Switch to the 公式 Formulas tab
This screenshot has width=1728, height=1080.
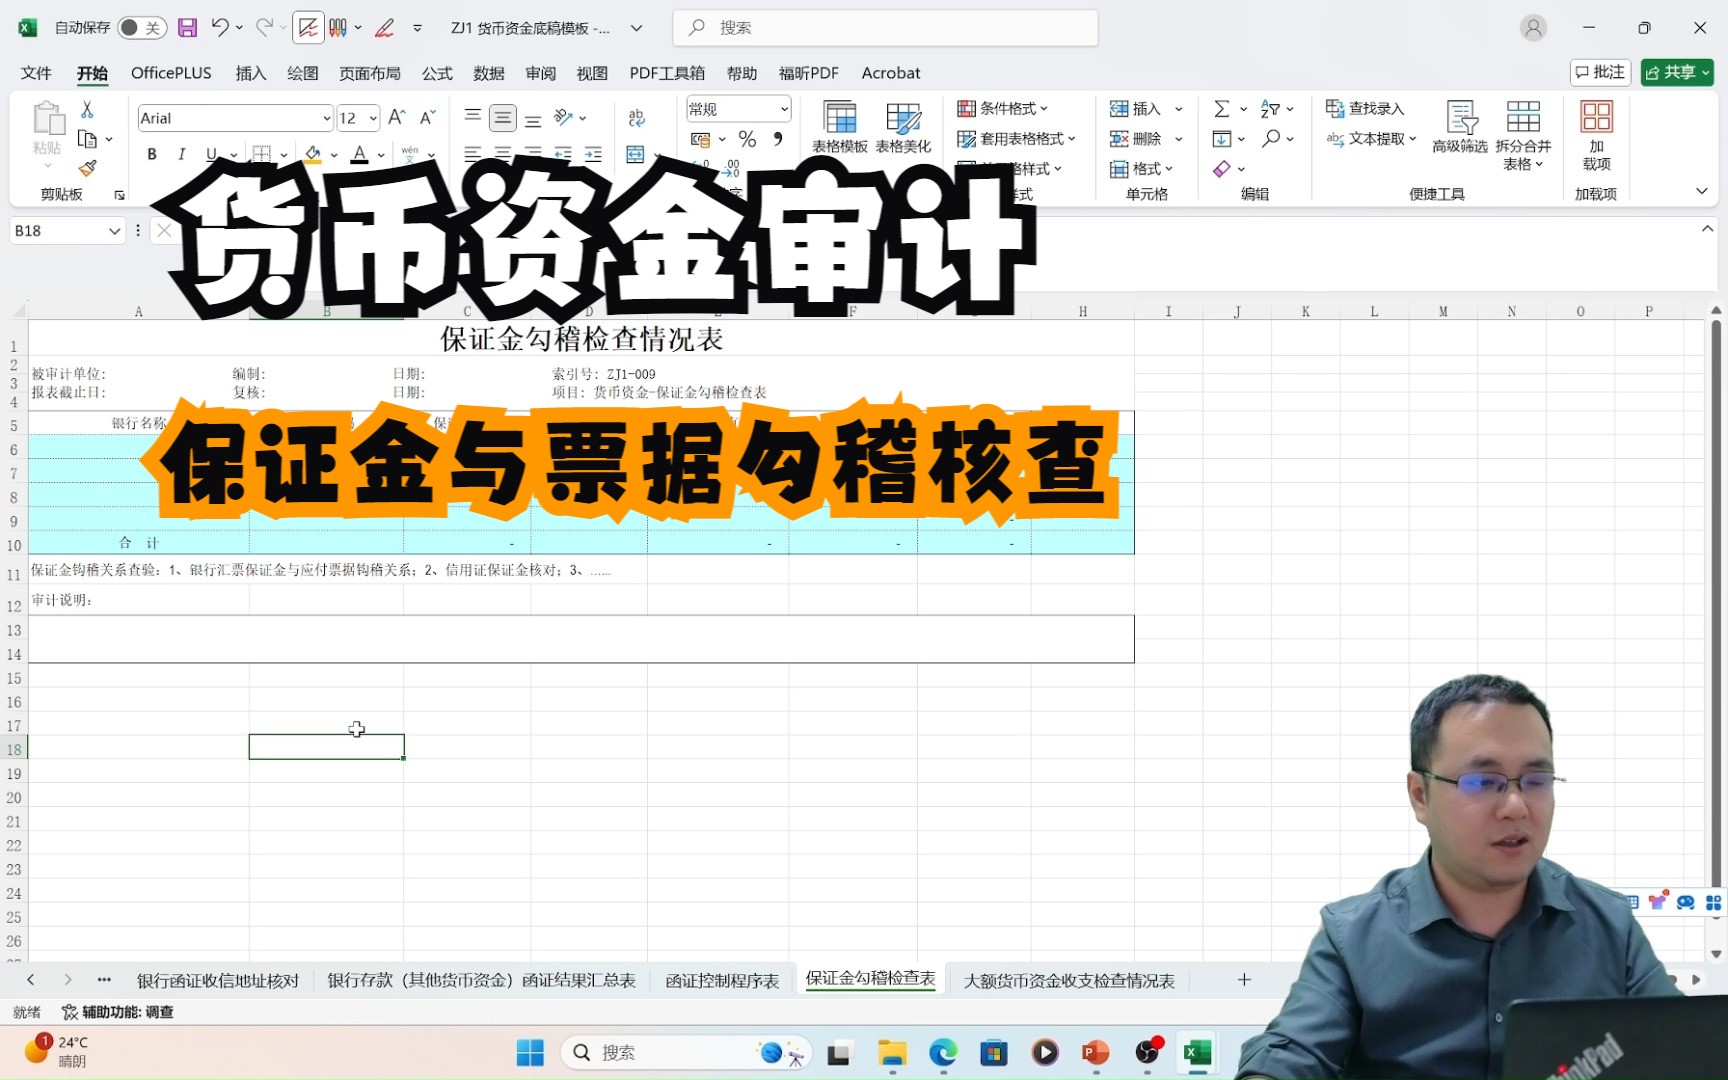(x=437, y=73)
